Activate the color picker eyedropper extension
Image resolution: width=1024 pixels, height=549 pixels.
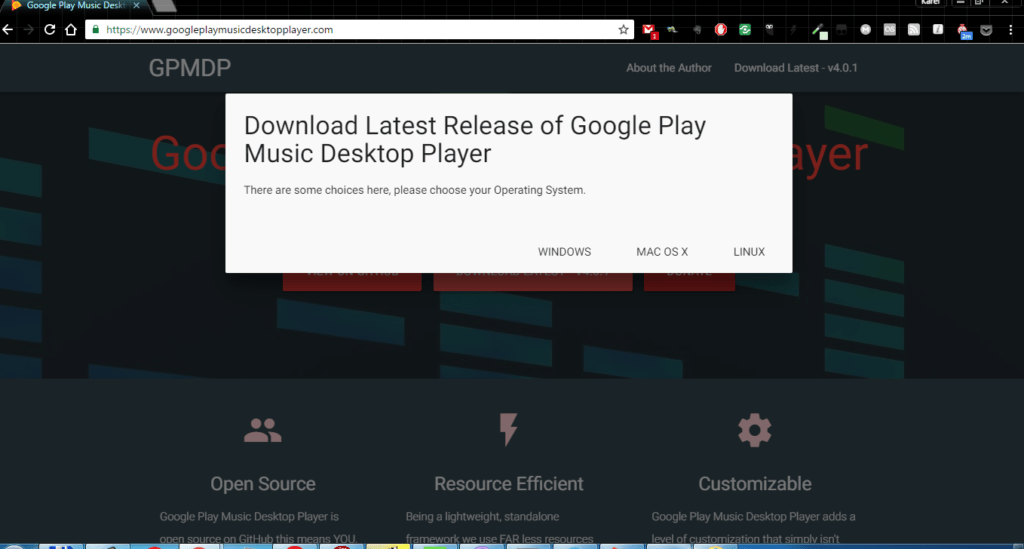tap(818, 30)
